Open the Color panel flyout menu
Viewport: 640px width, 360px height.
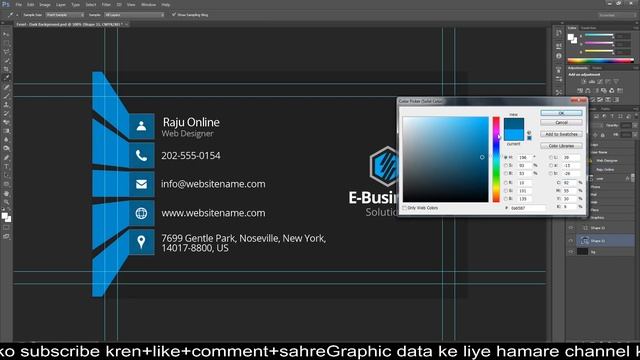(x=636, y=28)
